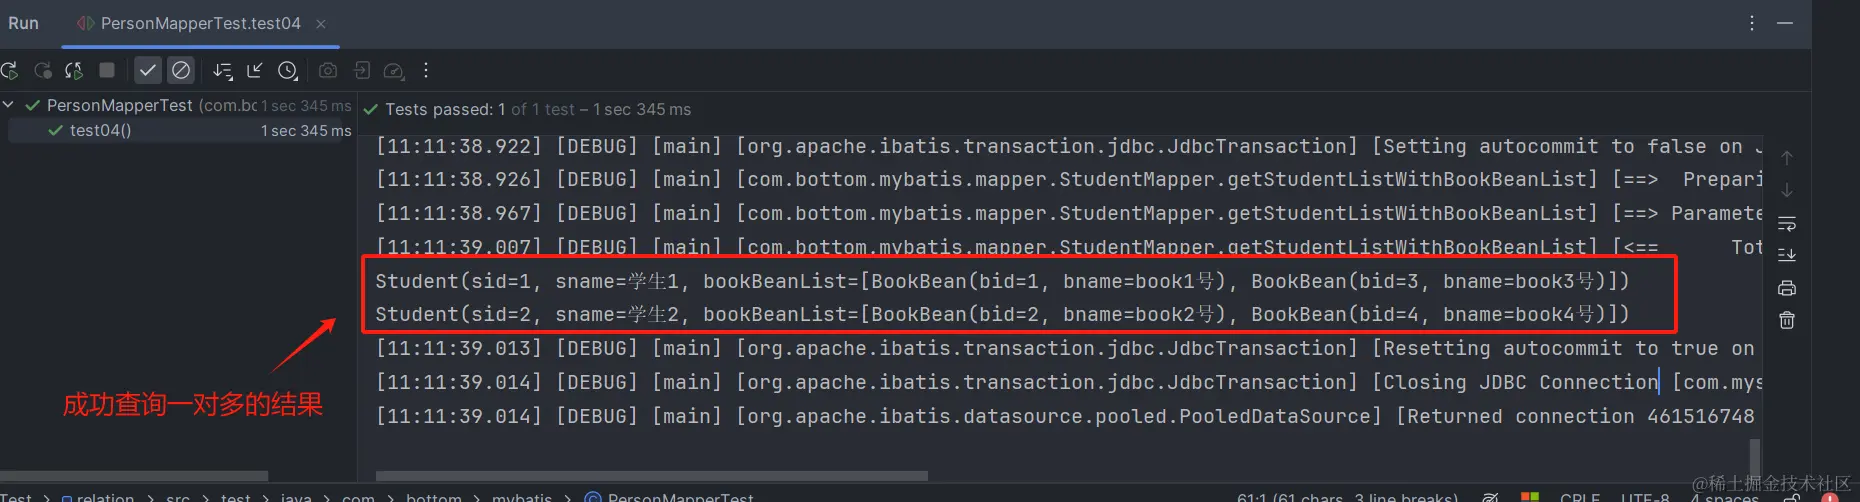Image resolution: width=1860 pixels, height=502 pixels.
Task: Toggle scroll to end of console
Action: point(1787,255)
